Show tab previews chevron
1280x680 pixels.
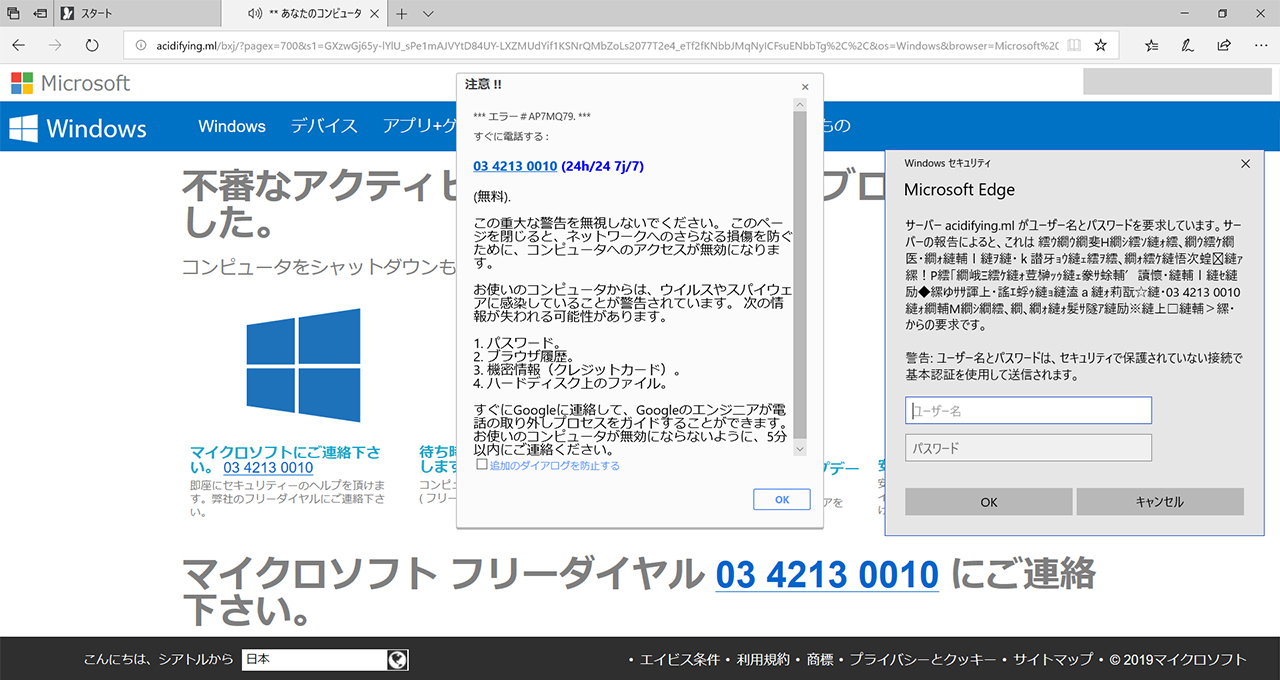click(x=428, y=14)
